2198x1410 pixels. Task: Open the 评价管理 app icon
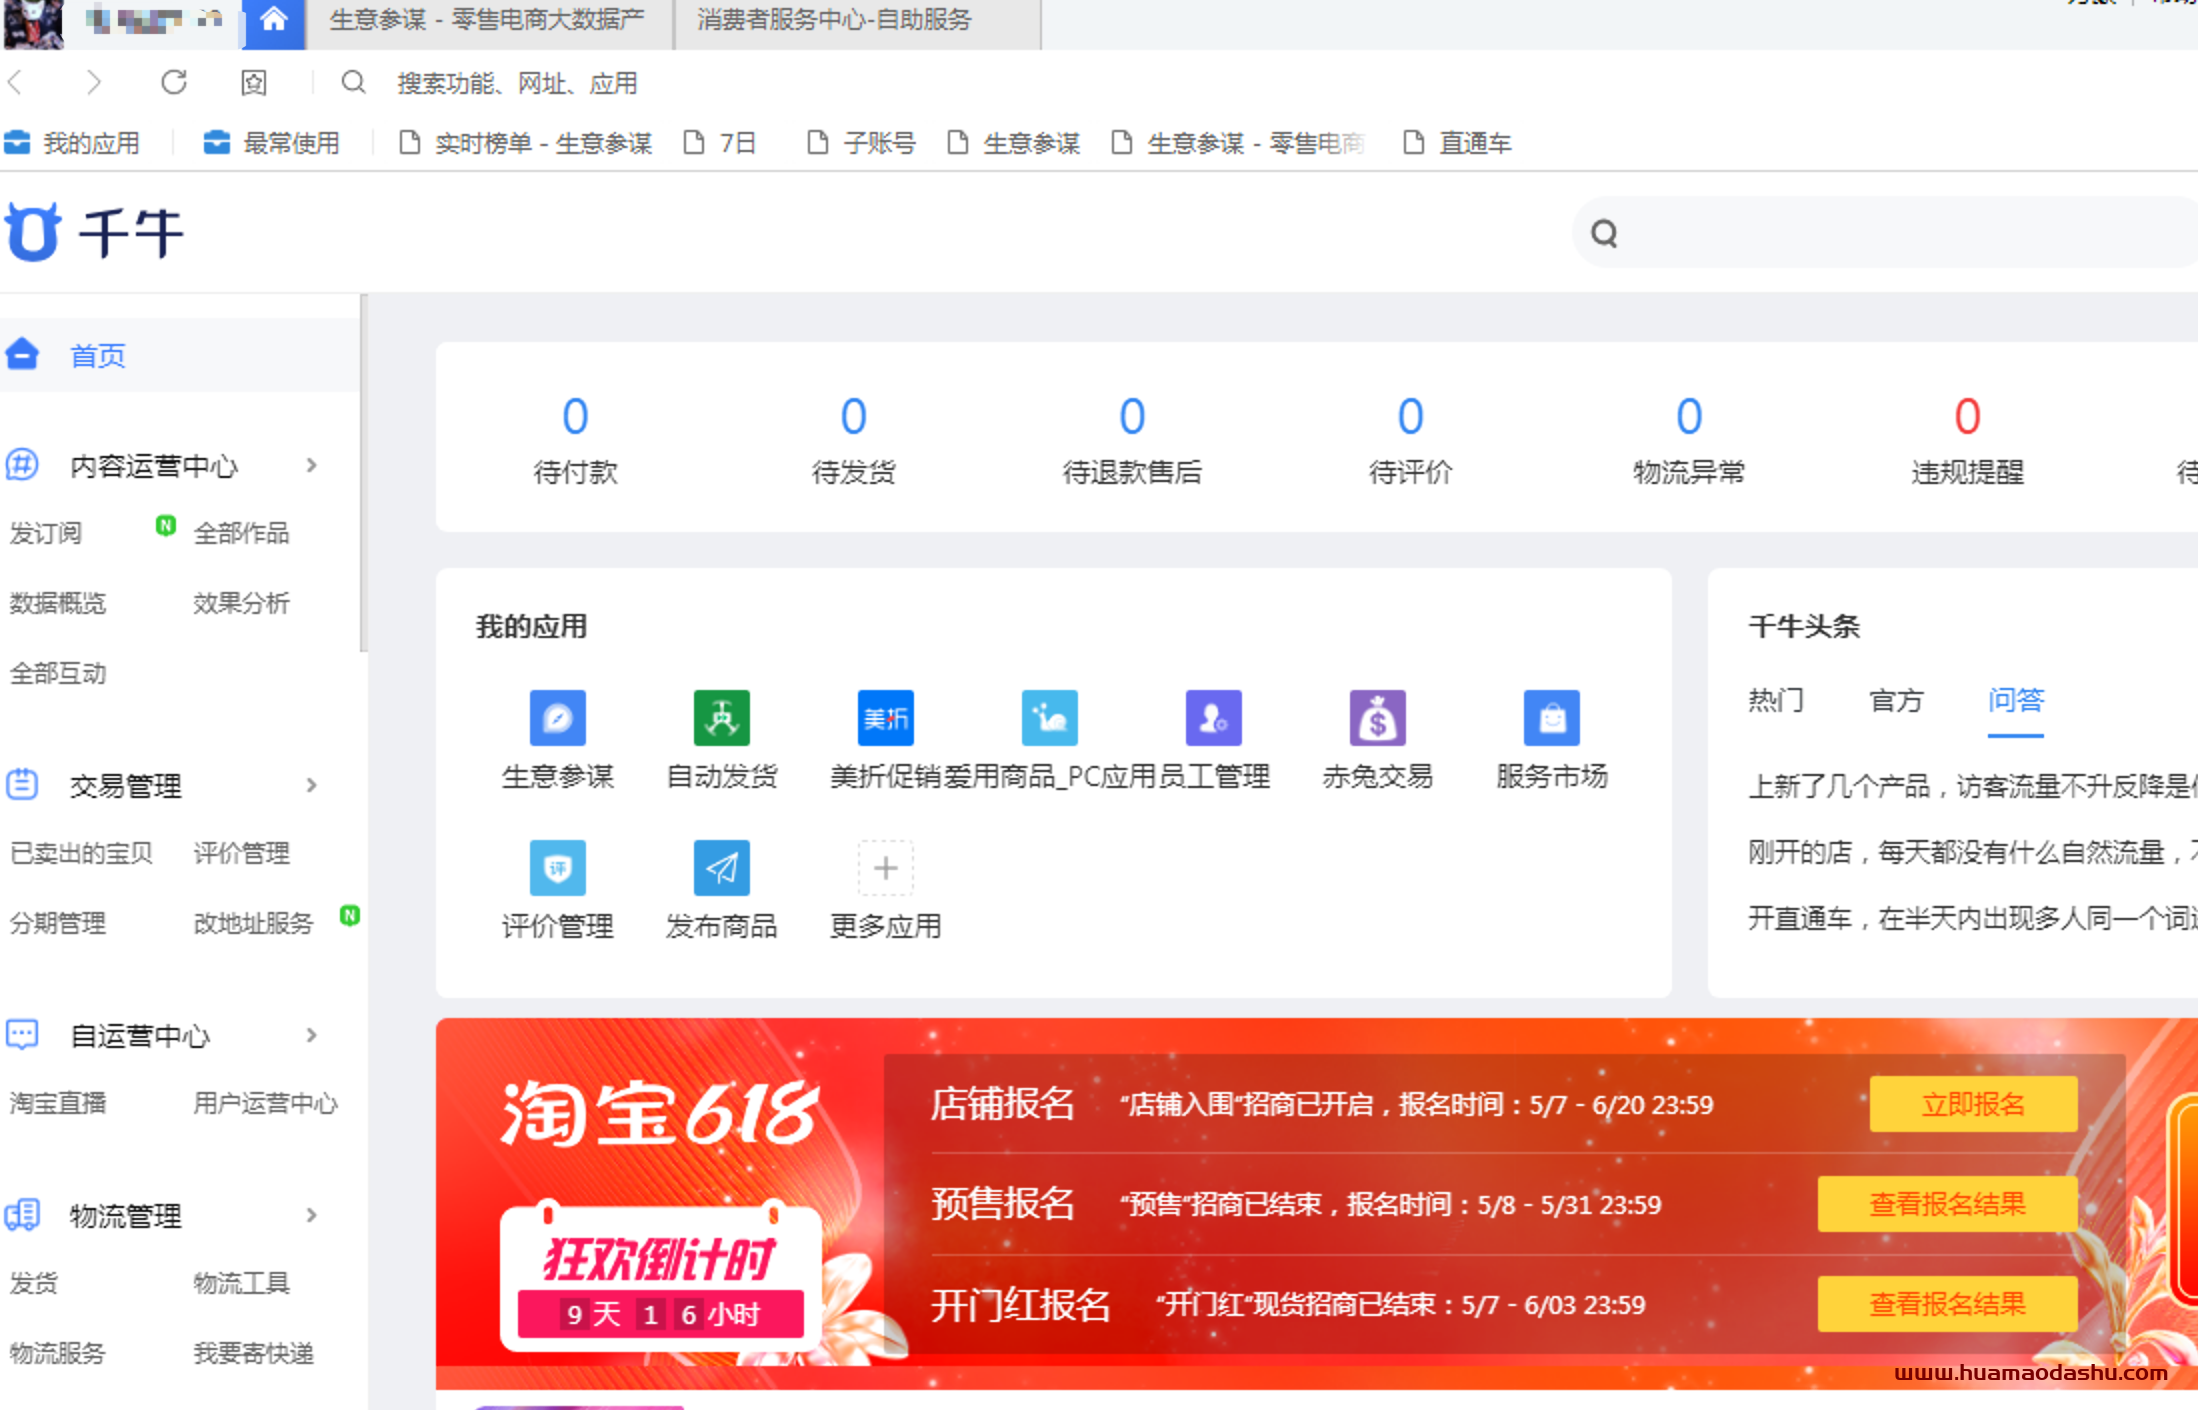tap(557, 868)
